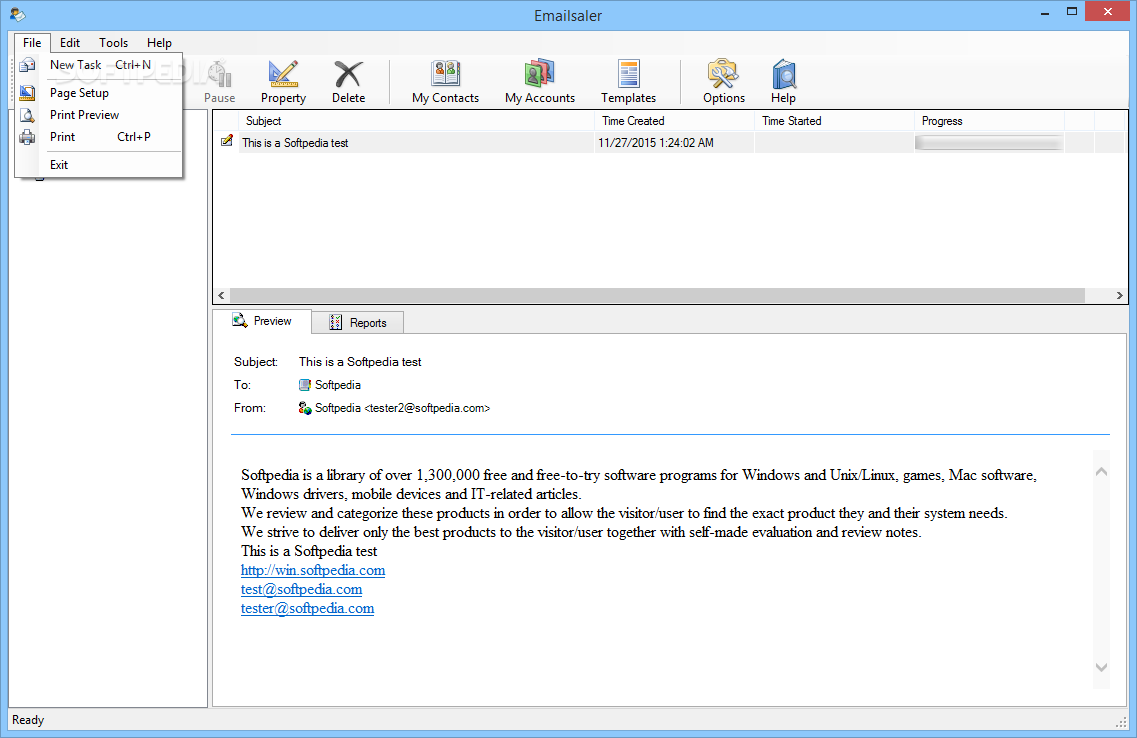Image resolution: width=1137 pixels, height=738 pixels.
Task: Open the Templates toolbar icon
Action: 629,74
